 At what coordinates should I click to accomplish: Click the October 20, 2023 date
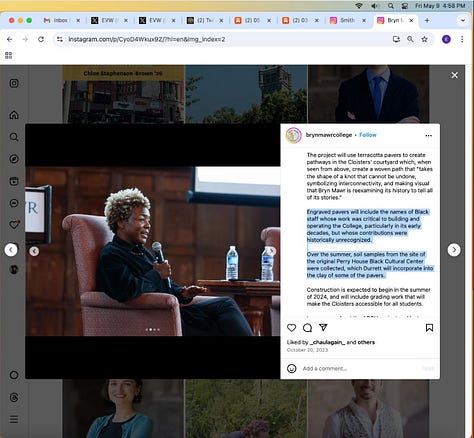pyautogui.click(x=307, y=350)
